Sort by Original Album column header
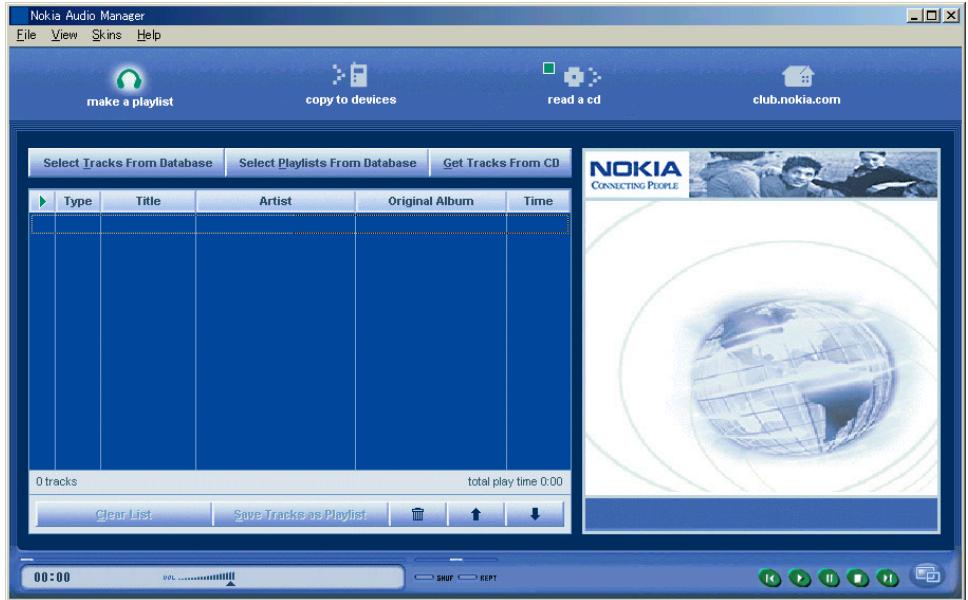The width and height of the screenshot is (968, 600). tap(431, 201)
